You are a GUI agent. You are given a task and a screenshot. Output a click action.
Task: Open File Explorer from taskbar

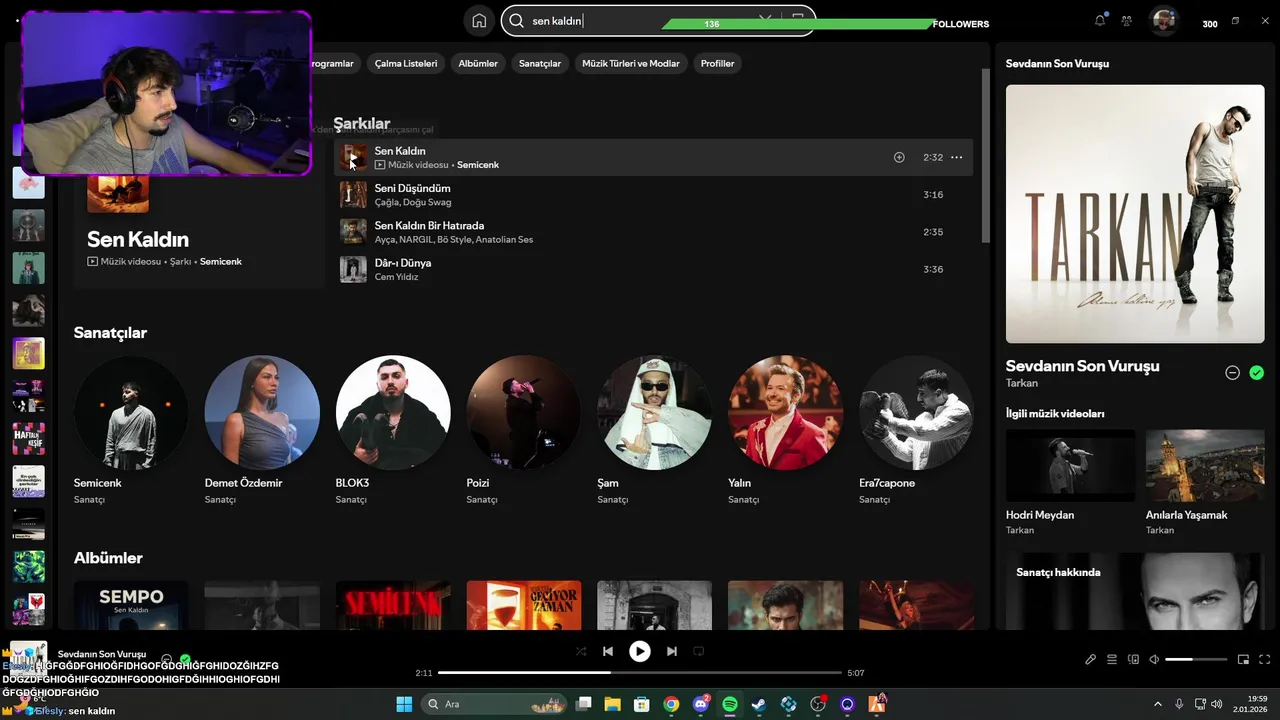pos(612,704)
